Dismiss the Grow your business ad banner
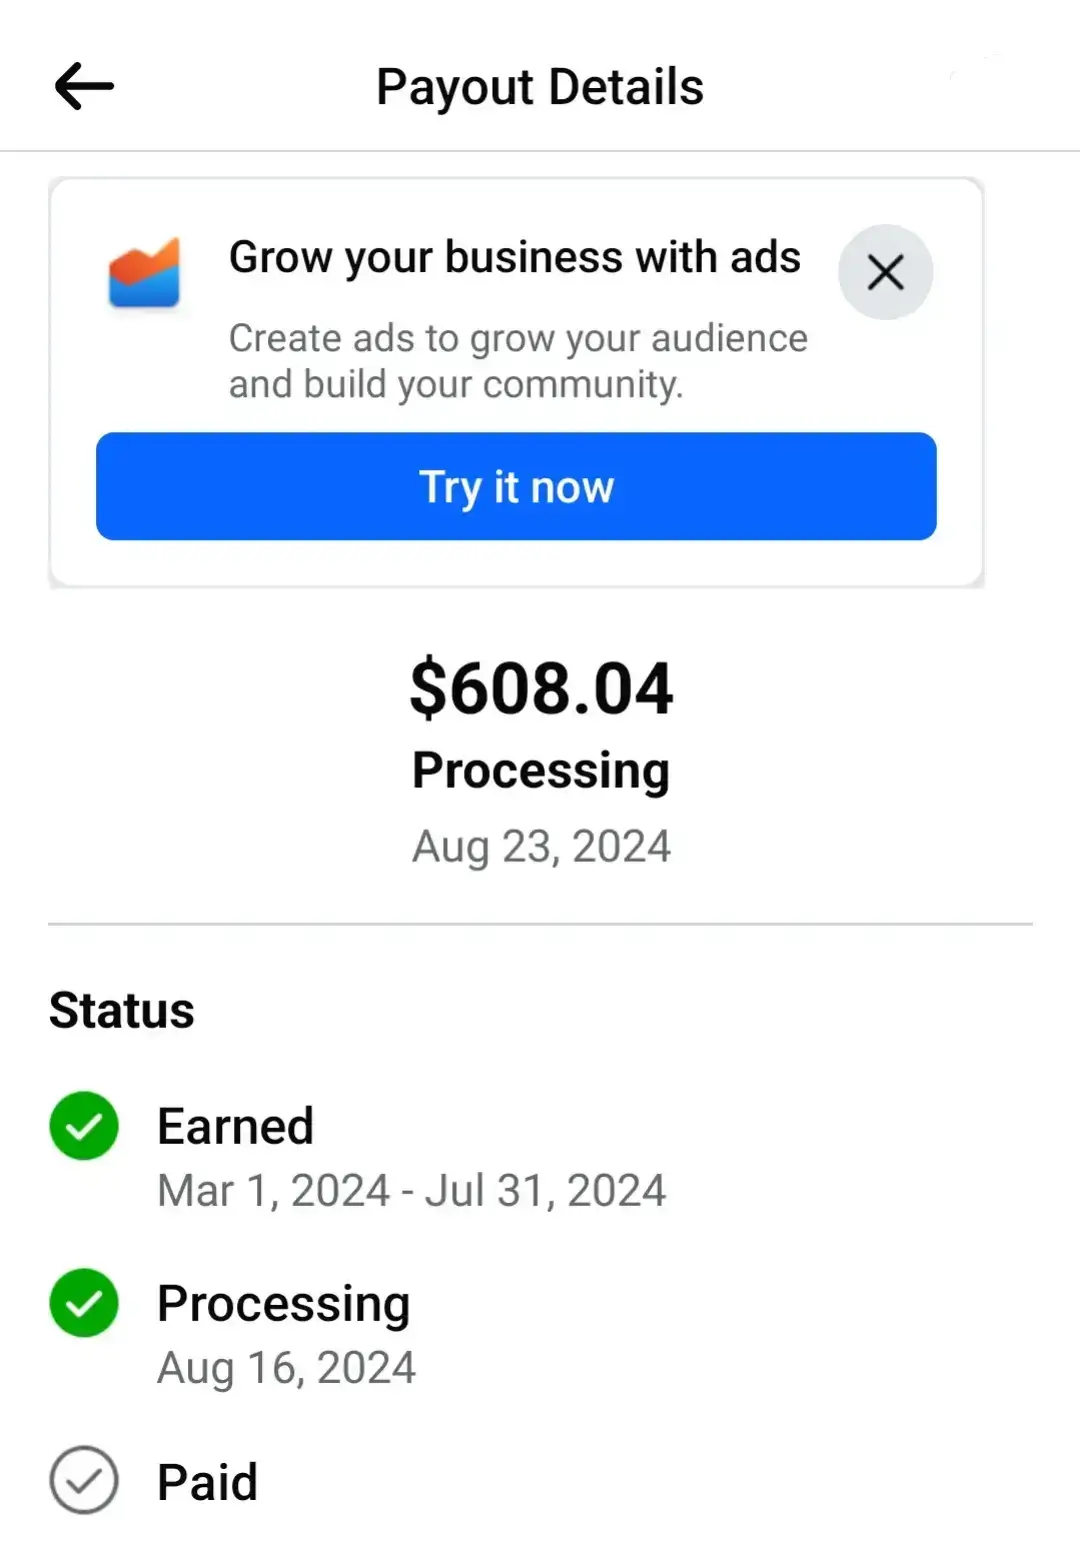This screenshot has height=1558, width=1080. [x=885, y=272]
